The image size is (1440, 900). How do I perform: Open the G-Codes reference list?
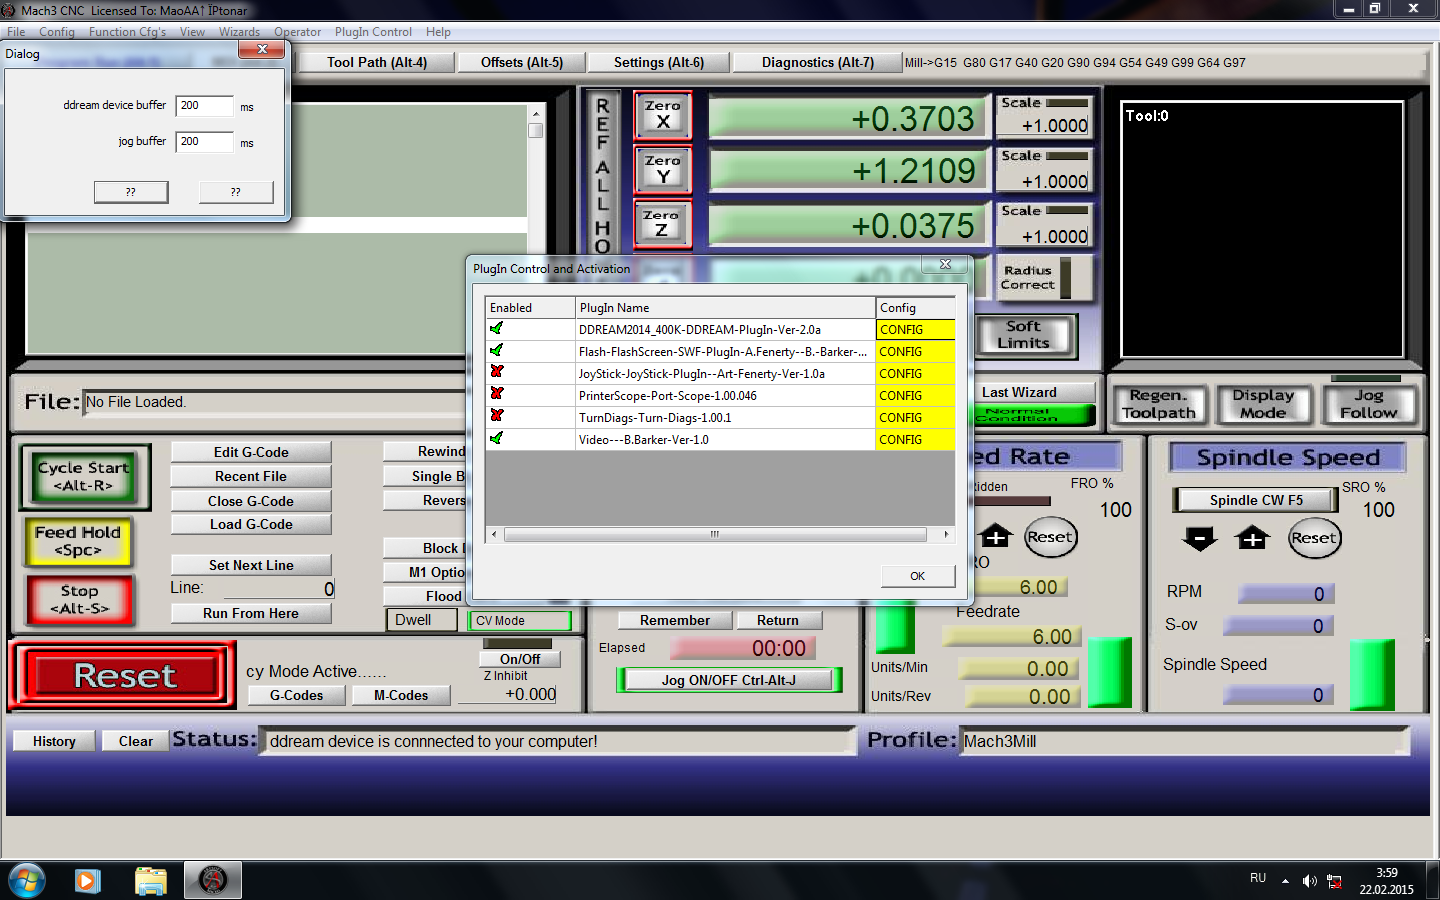click(x=297, y=695)
